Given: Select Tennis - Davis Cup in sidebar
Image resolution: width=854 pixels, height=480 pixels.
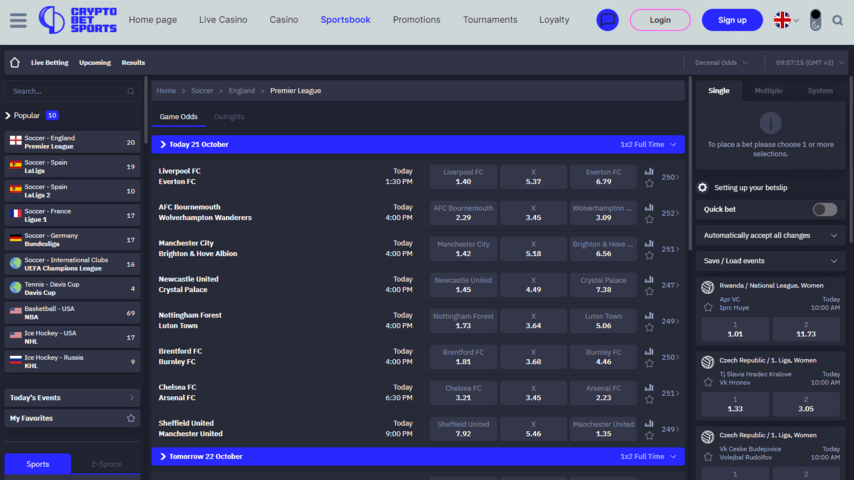Looking at the screenshot, I should (72, 288).
